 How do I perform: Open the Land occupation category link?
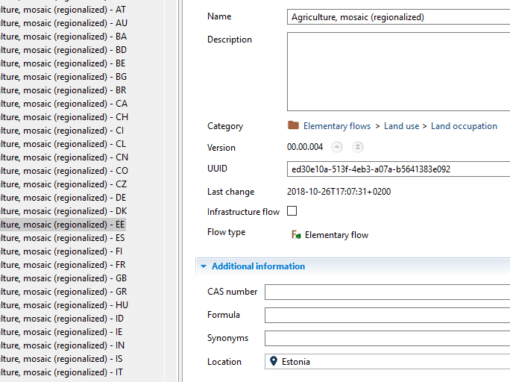(x=464, y=126)
